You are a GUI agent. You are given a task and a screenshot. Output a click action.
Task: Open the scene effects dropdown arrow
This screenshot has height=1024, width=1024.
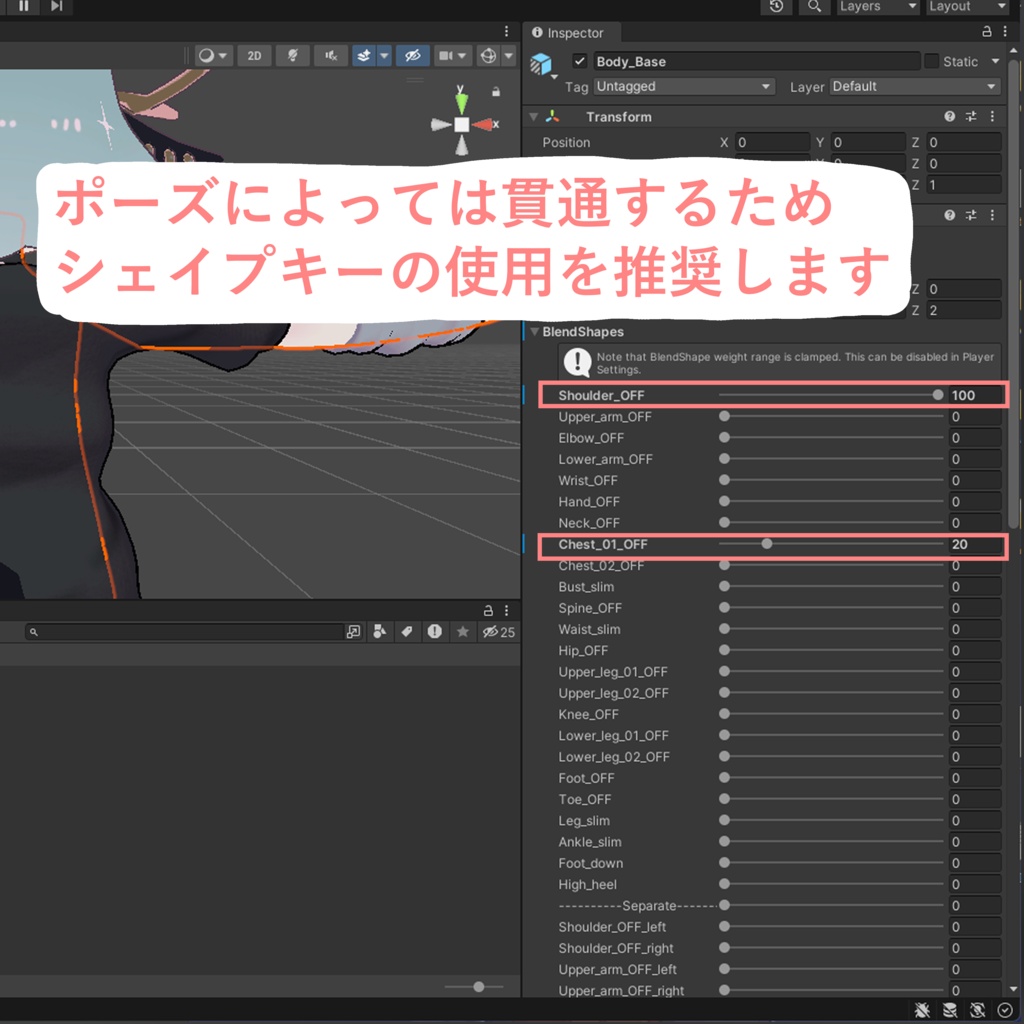pos(384,56)
